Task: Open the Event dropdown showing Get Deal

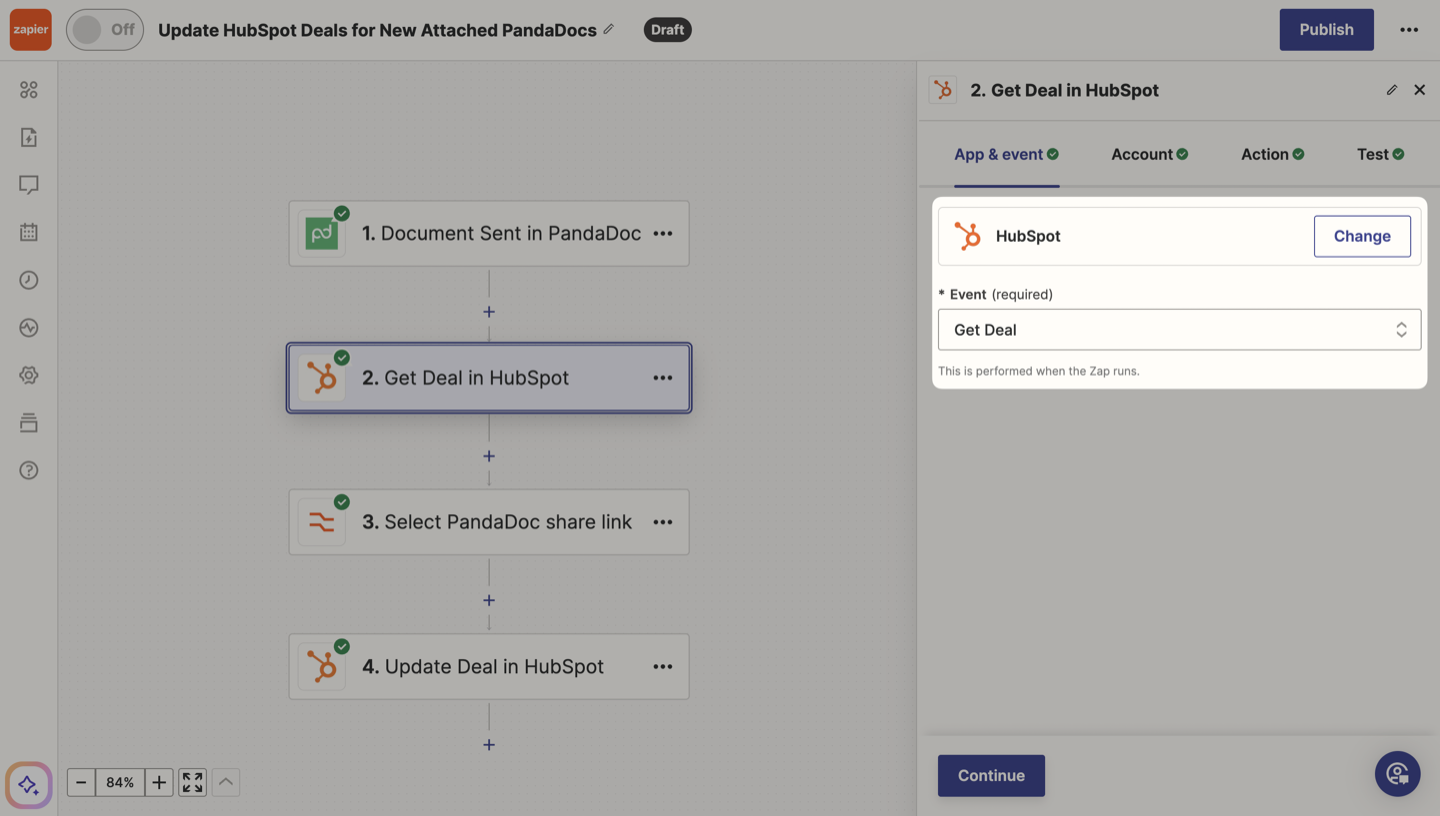Action: [x=1179, y=330]
